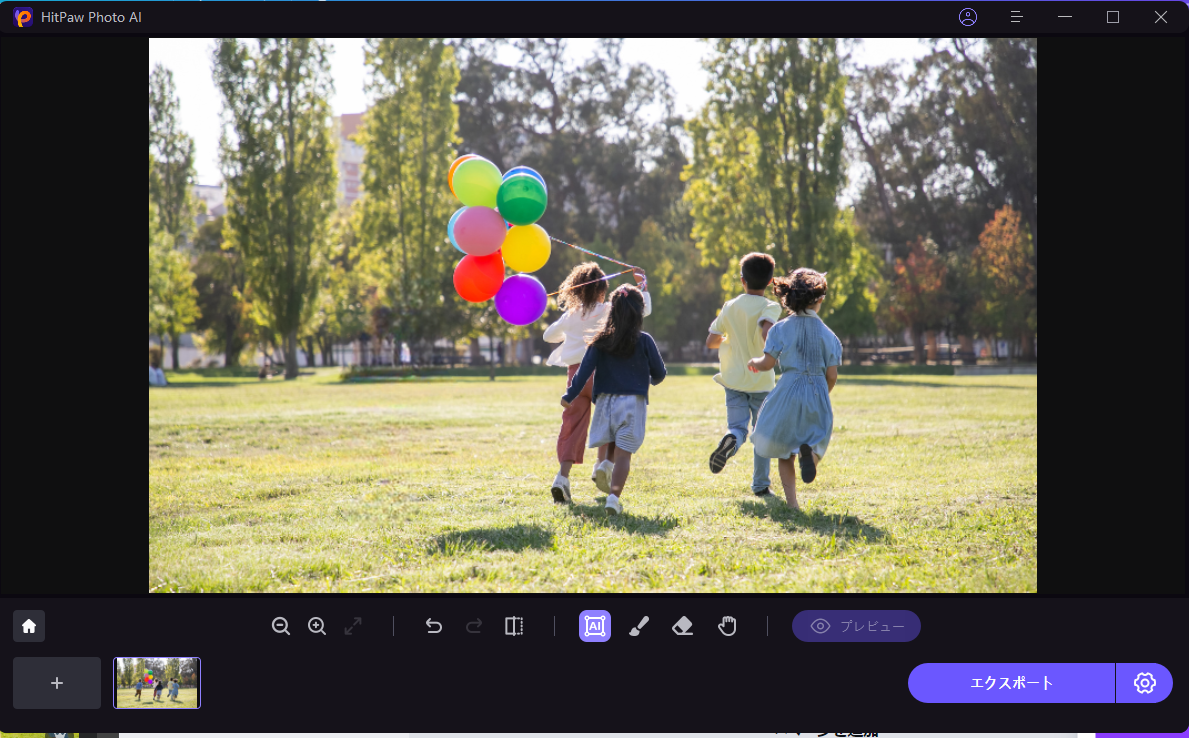
Task: Click the fit-to-screen expand arrows icon
Action: pos(353,626)
